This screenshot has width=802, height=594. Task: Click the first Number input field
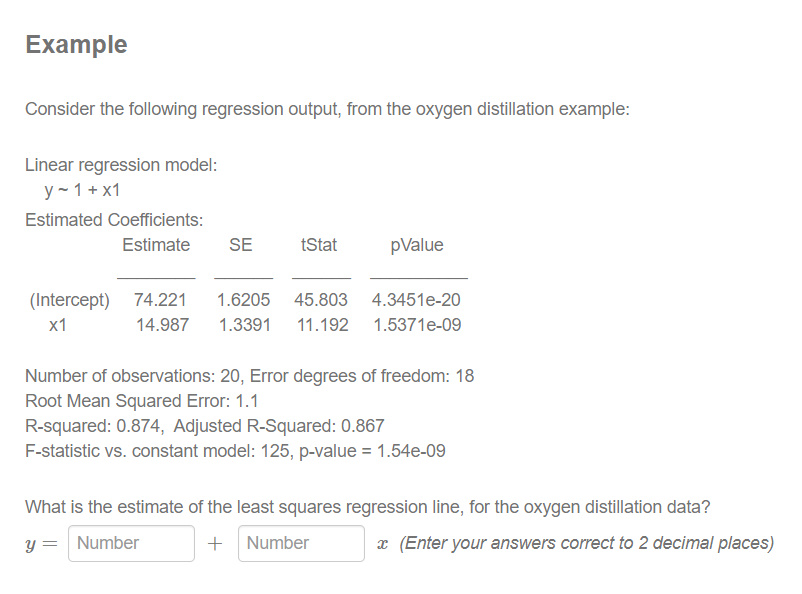(x=131, y=543)
